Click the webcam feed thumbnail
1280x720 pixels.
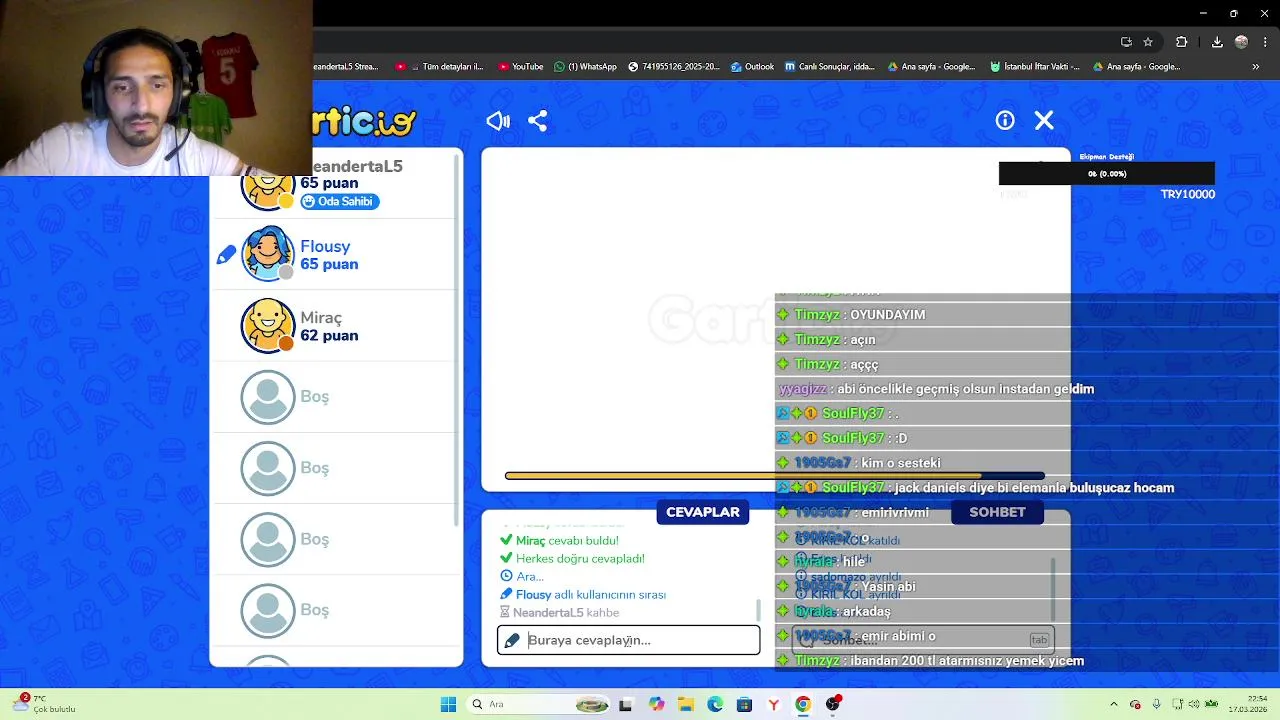point(156,88)
